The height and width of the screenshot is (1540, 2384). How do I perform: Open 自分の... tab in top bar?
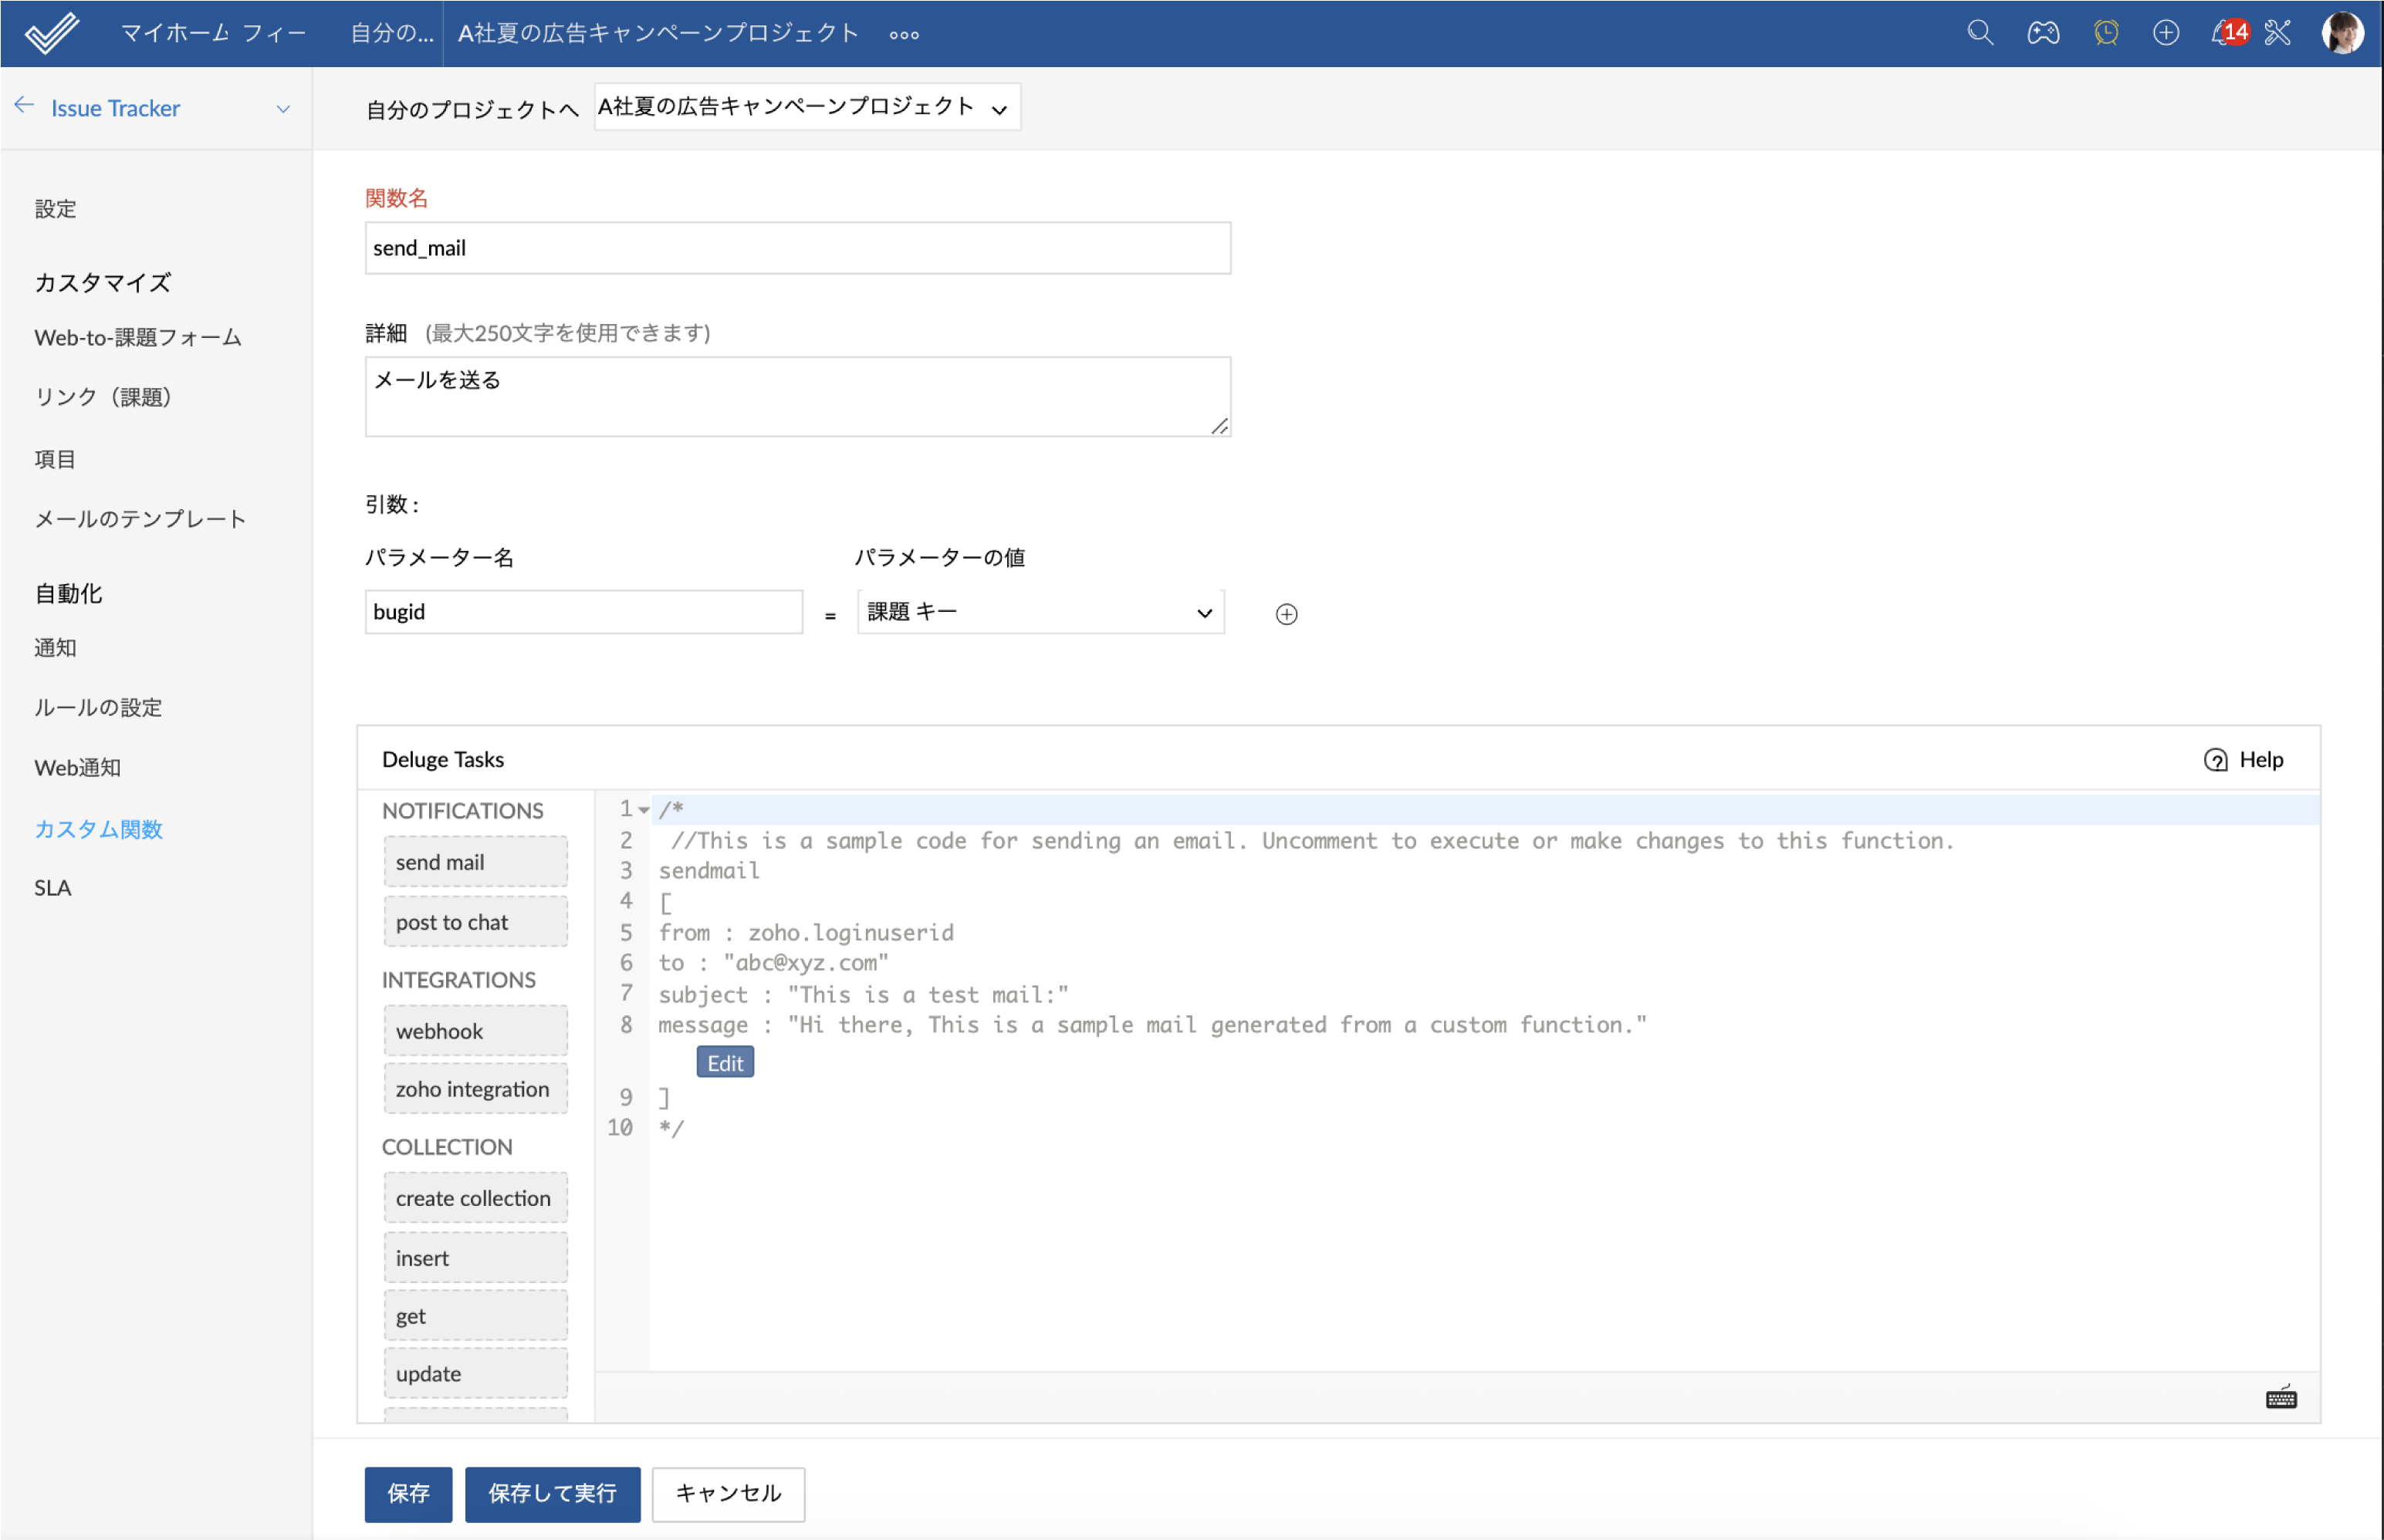(x=392, y=33)
